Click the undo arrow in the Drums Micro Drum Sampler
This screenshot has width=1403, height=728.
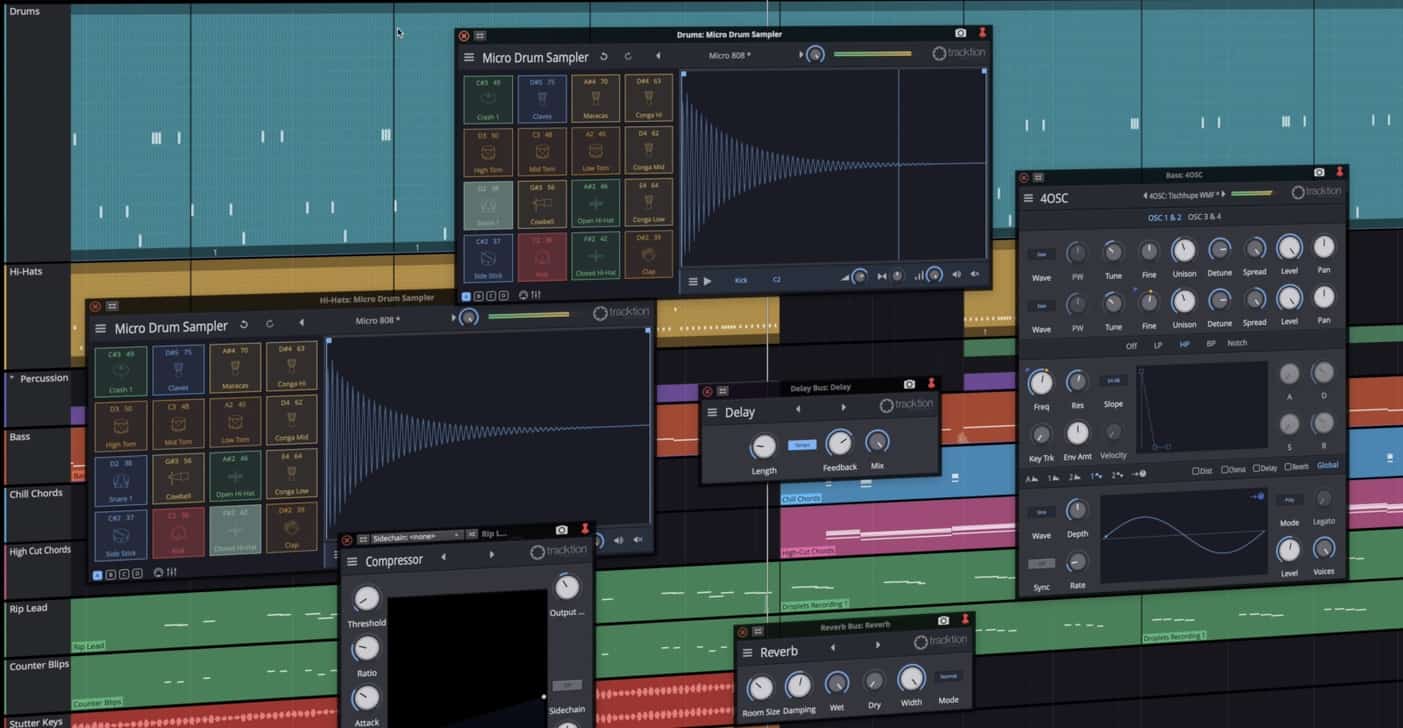point(604,57)
